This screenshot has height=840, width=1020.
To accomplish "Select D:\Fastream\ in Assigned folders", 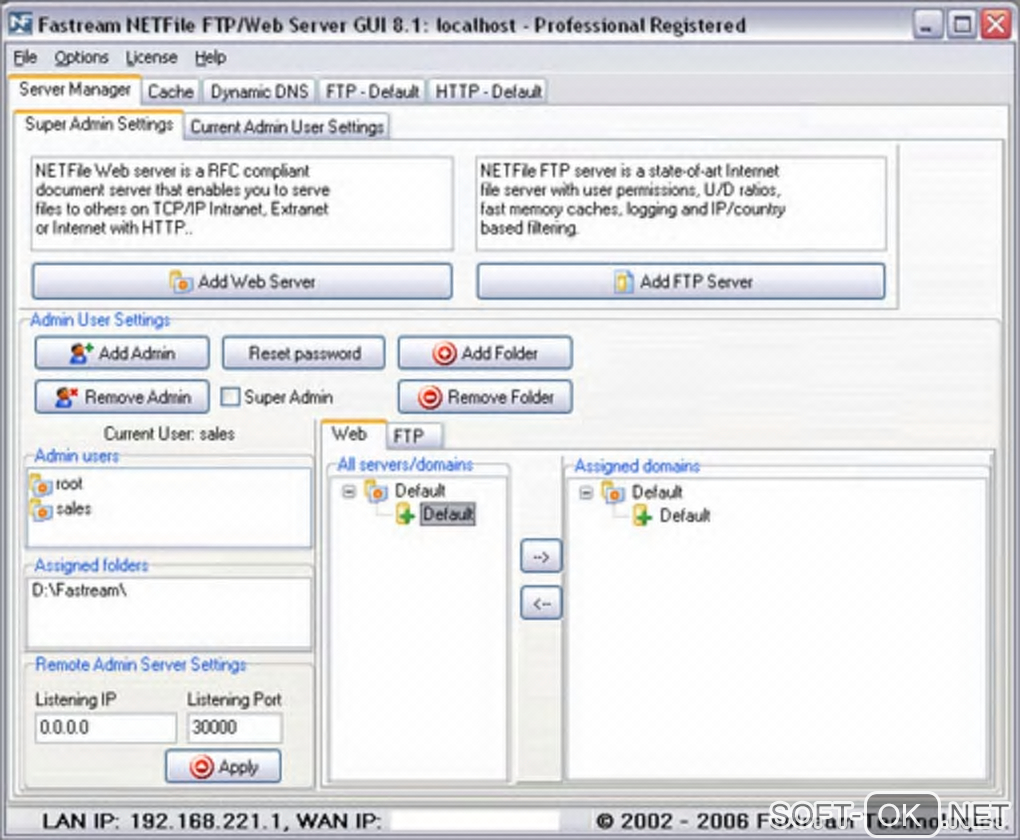I will [x=79, y=590].
